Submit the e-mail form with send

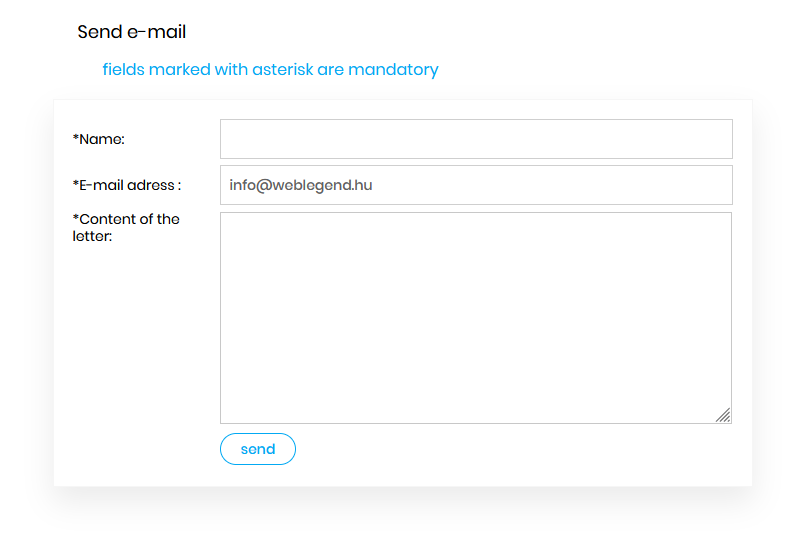click(258, 449)
